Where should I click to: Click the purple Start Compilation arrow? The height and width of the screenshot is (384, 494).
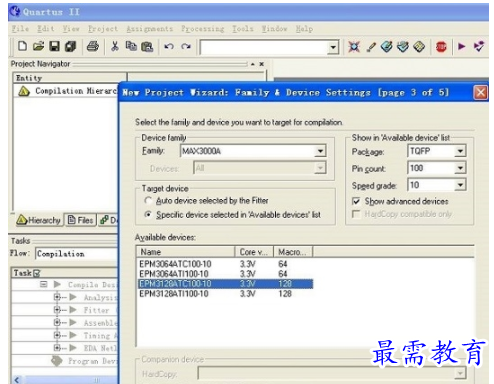click(462, 46)
